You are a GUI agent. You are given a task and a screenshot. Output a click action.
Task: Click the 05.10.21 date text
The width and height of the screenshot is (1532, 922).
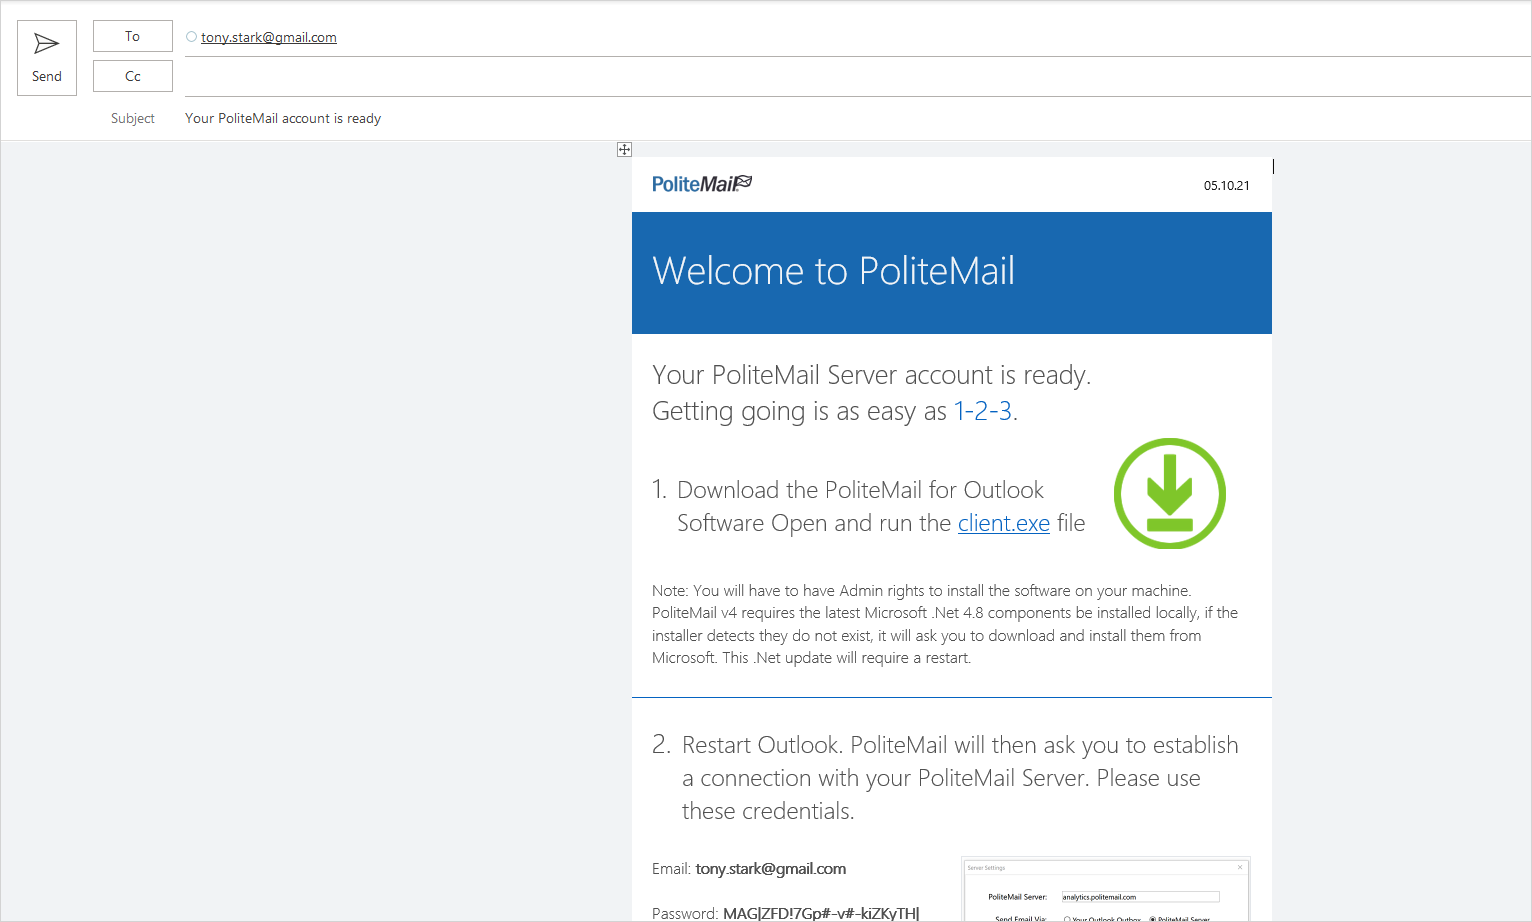[1226, 186]
